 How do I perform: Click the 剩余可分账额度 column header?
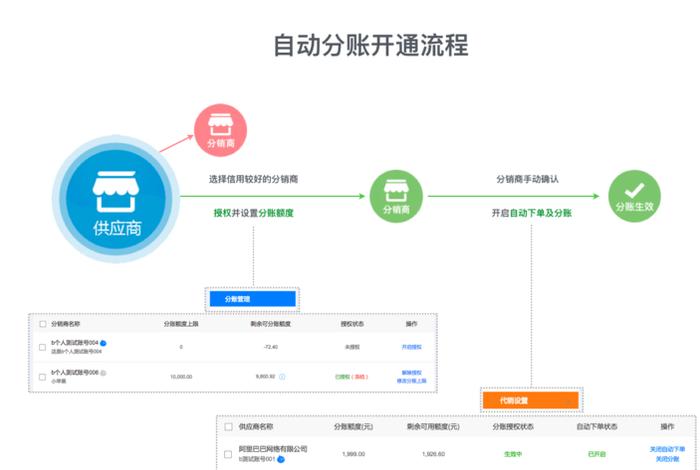[271, 324]
